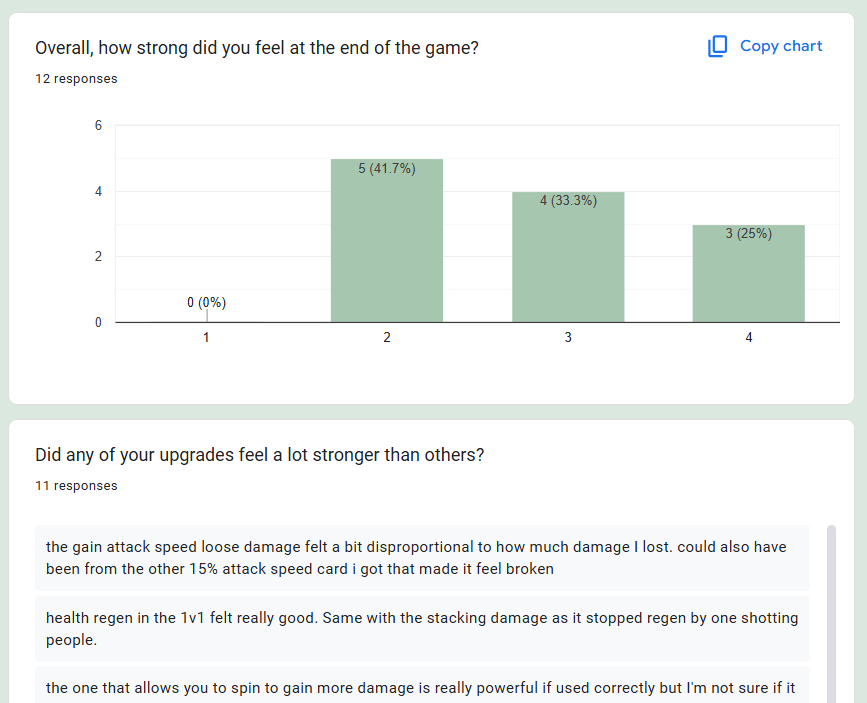Click the question title about feeling strong
Viewport: 867px width, 703px height.
point(257,48)
